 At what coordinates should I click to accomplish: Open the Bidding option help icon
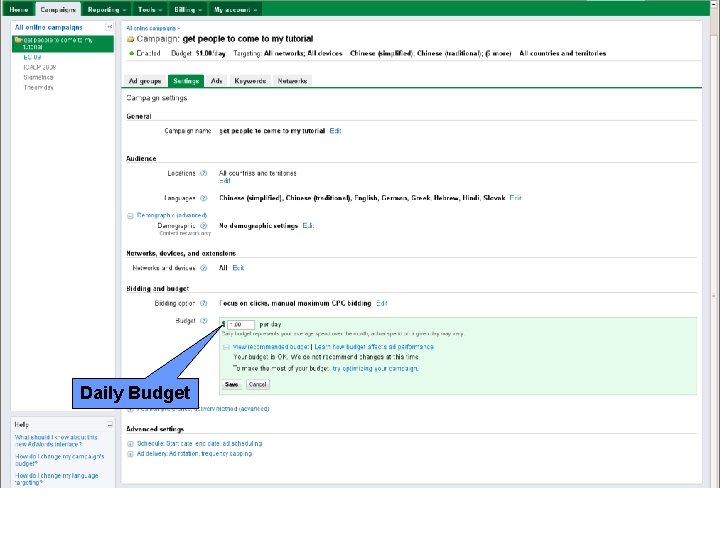(x=203, y=303)
